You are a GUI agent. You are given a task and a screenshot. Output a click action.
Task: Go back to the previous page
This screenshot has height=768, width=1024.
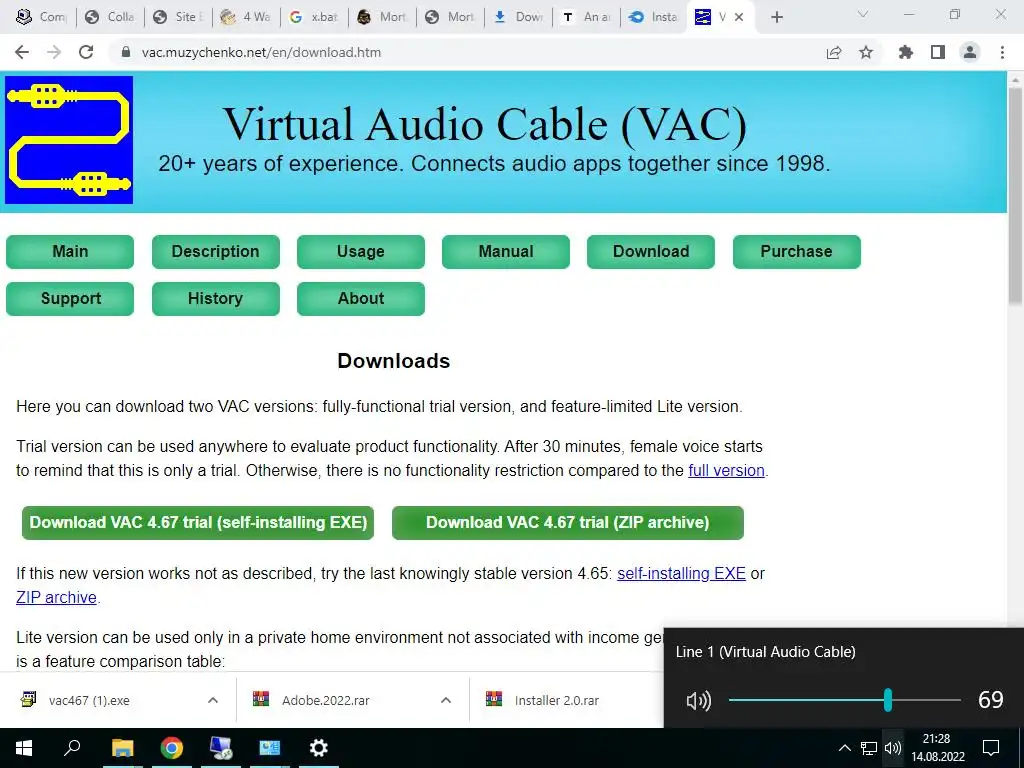click(22, 52)
